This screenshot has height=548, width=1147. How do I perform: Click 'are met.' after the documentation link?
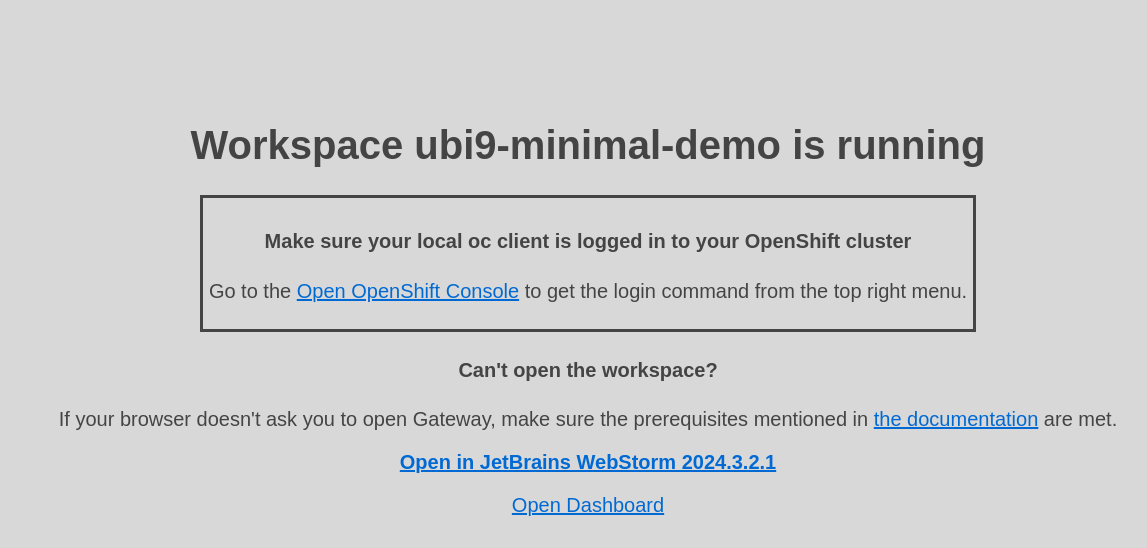[x=1080, y=419]
